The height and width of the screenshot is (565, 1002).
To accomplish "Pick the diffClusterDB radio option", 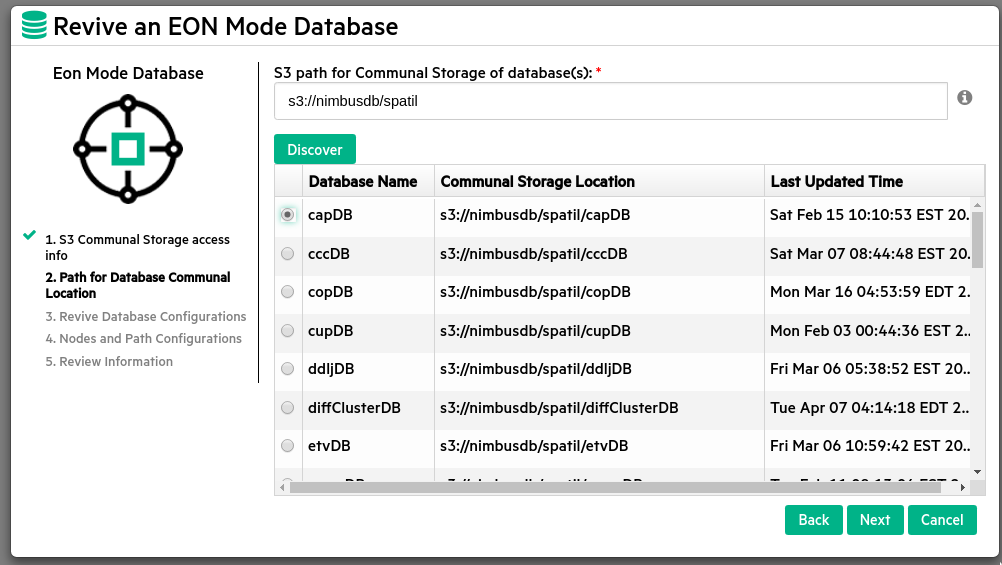I will pos(288,408).
